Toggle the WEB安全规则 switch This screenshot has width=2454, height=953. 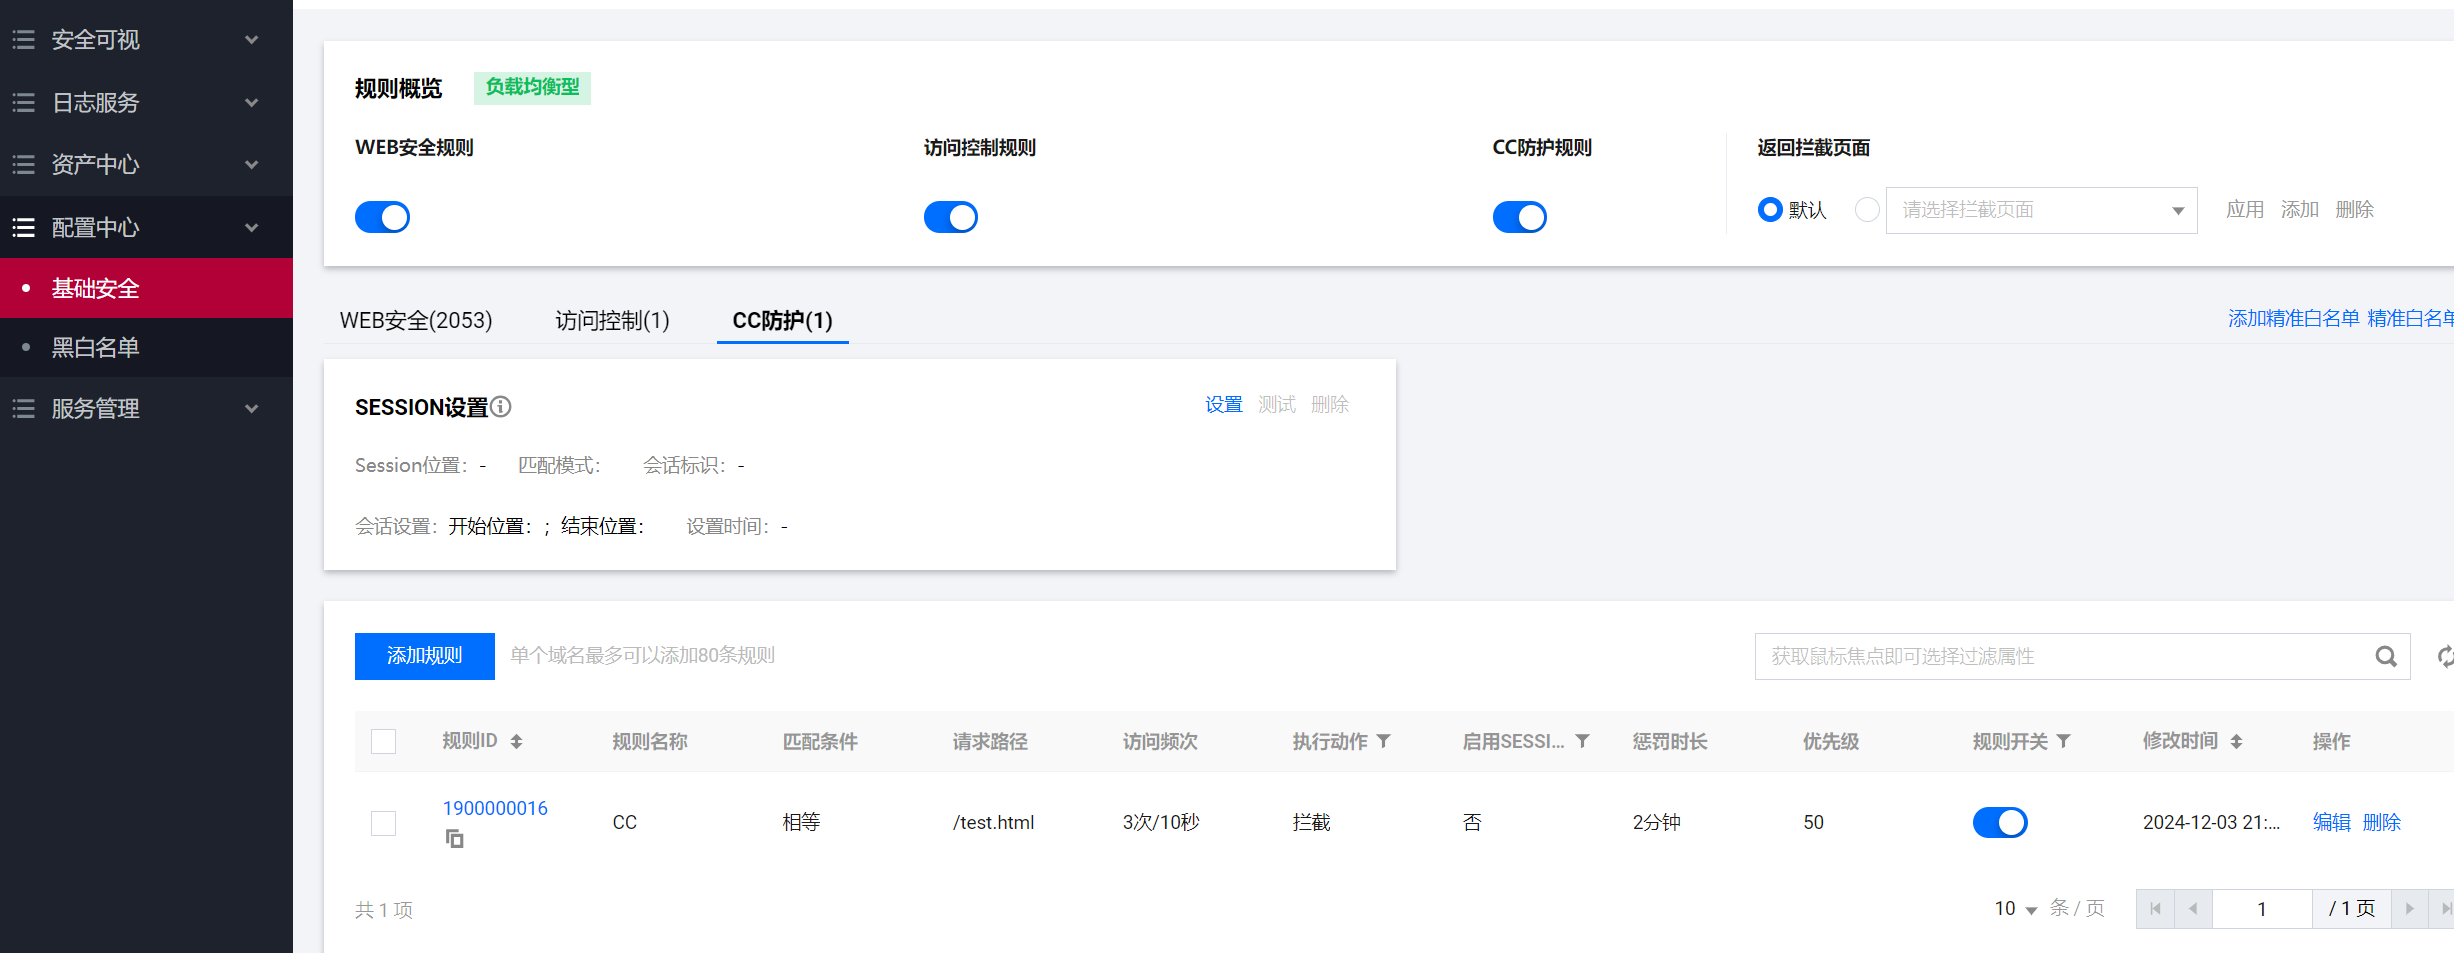[x=382, y=217]
